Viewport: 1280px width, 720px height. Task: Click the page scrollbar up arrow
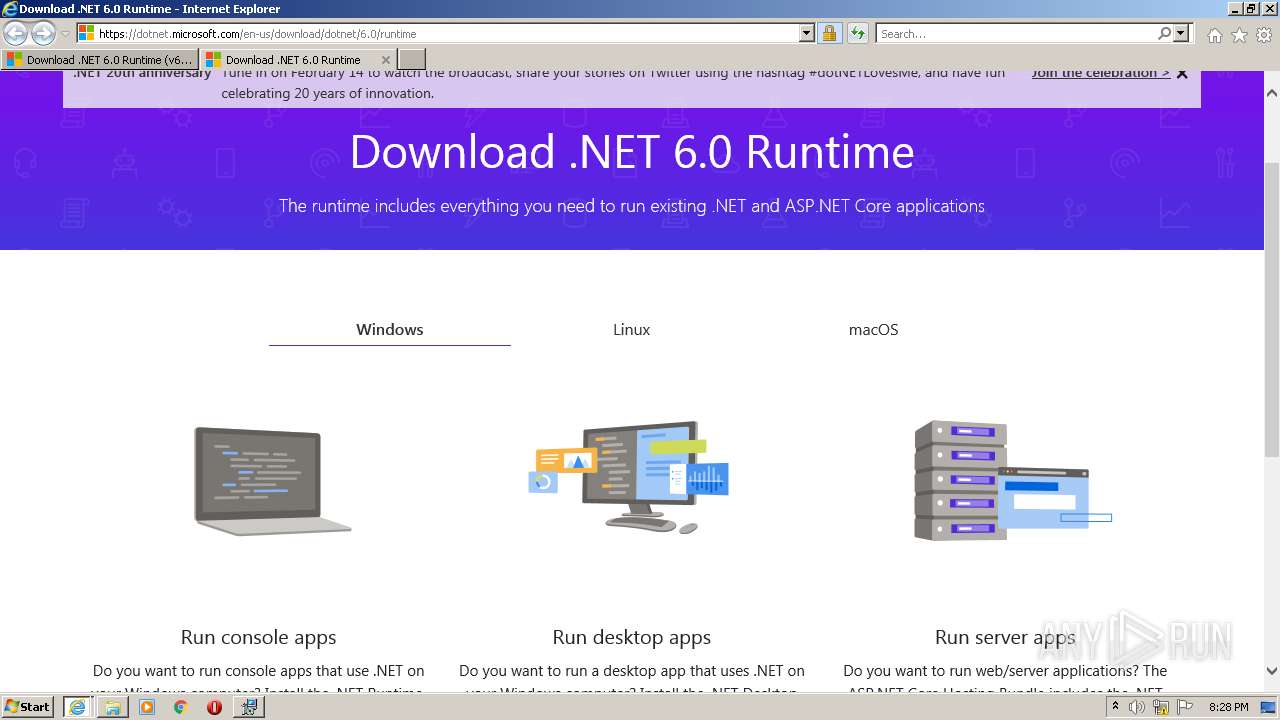click(1272, 93)
